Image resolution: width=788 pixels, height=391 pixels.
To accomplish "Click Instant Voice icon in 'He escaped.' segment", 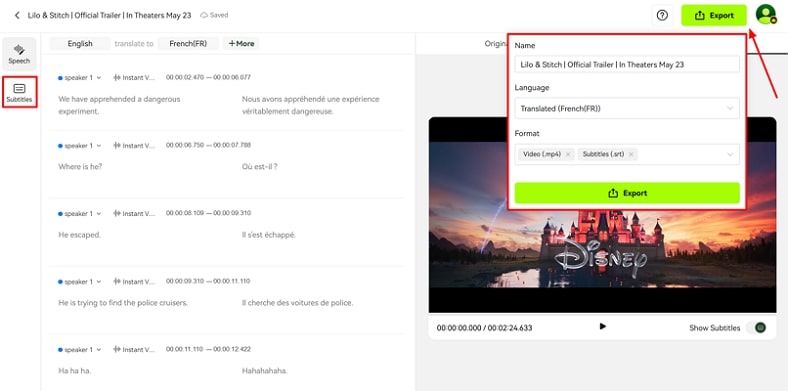I will (x=118, y=214).
